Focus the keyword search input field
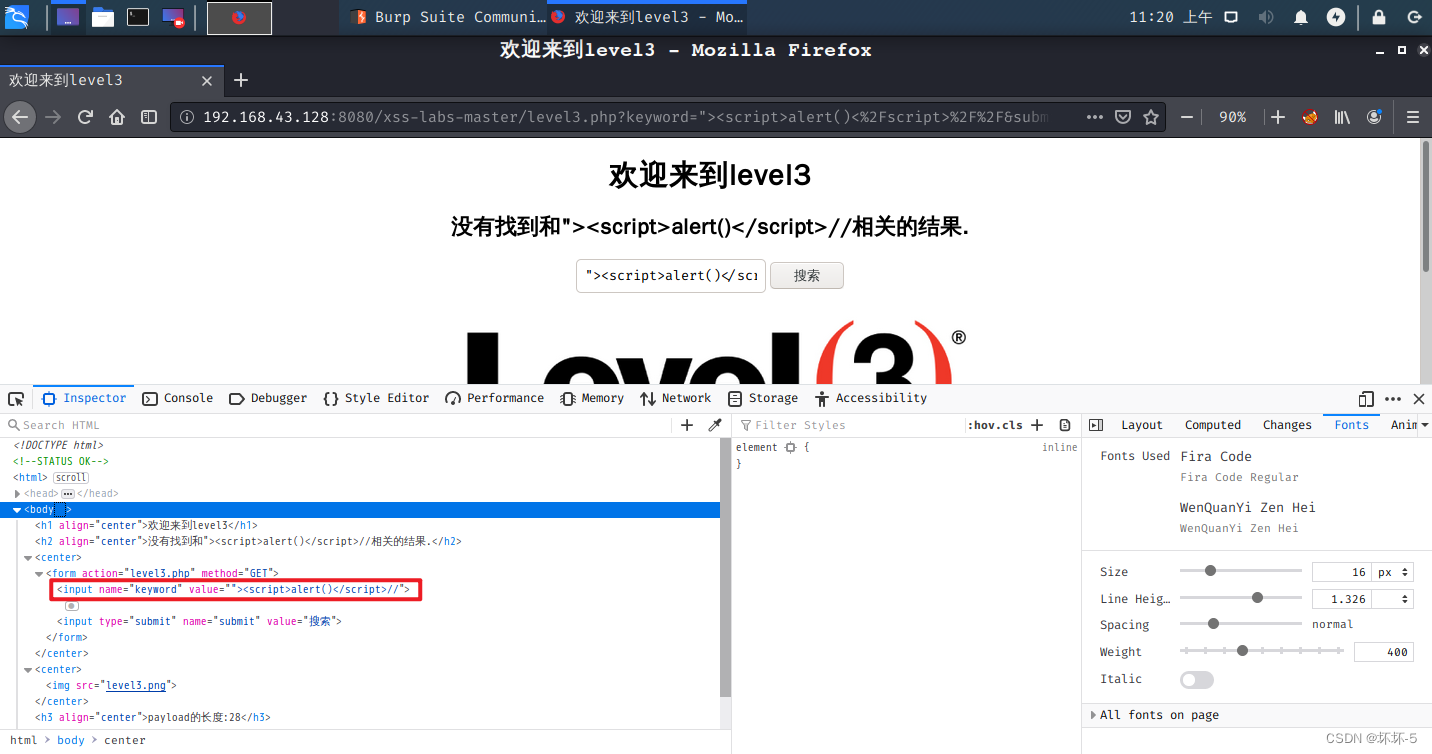 671,276
